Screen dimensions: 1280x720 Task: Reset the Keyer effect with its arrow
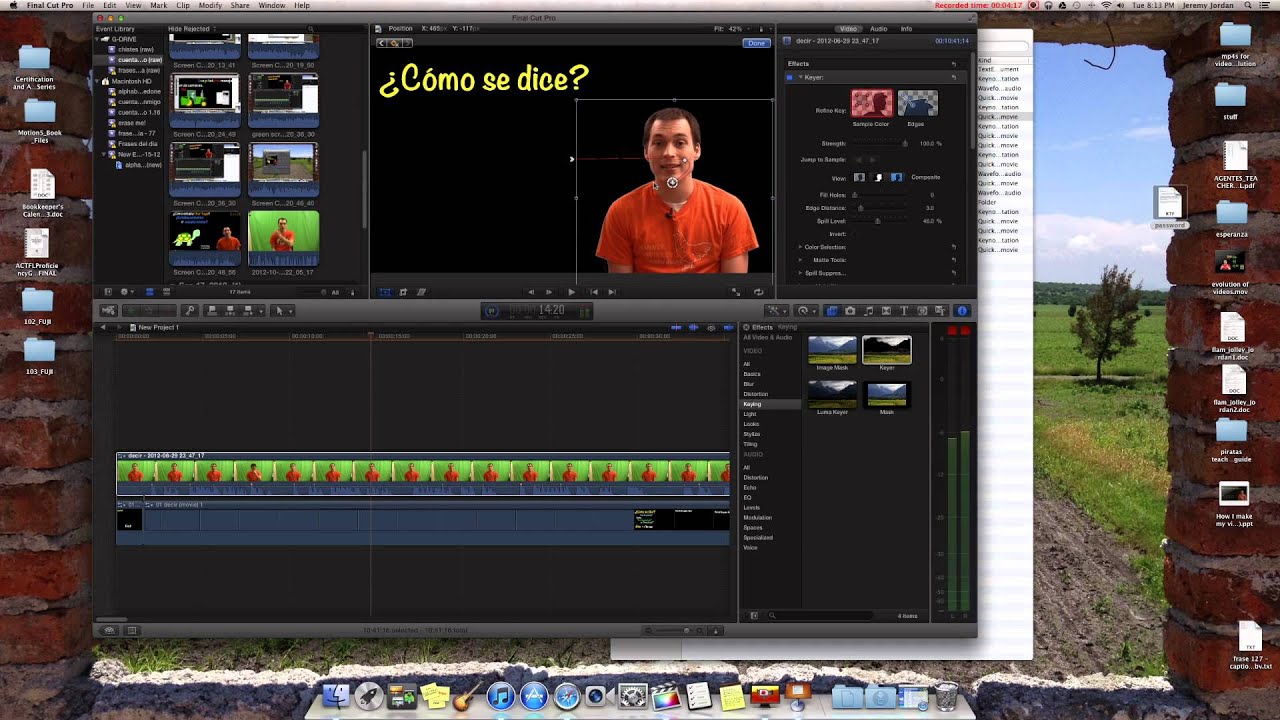coord(954,77)
